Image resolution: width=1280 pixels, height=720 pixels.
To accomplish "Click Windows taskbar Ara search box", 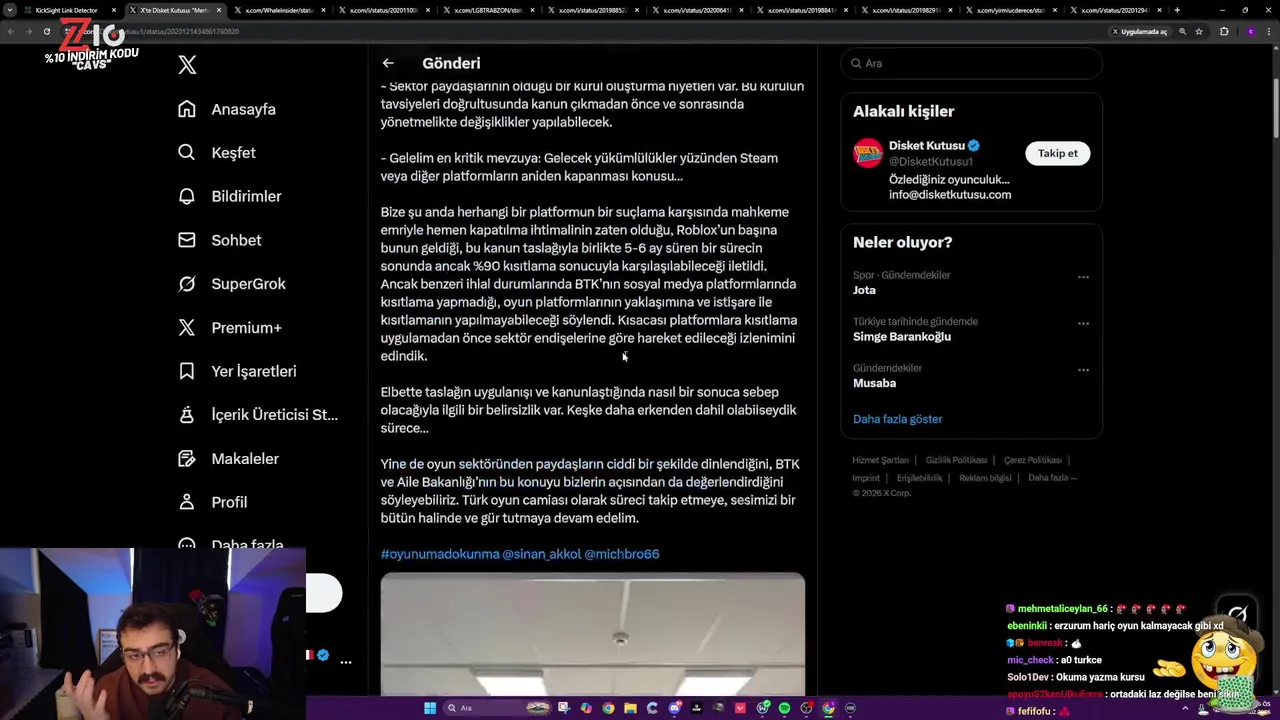I will (499, 708).
